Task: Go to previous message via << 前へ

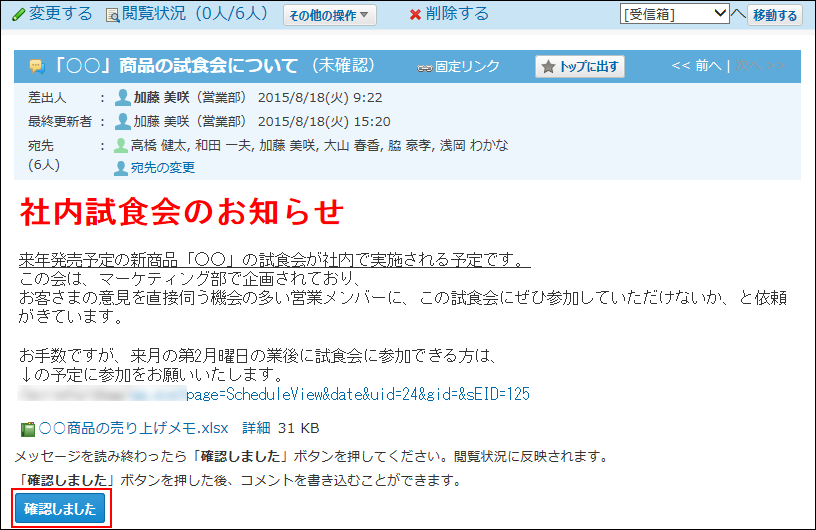Action: (696, 66)
